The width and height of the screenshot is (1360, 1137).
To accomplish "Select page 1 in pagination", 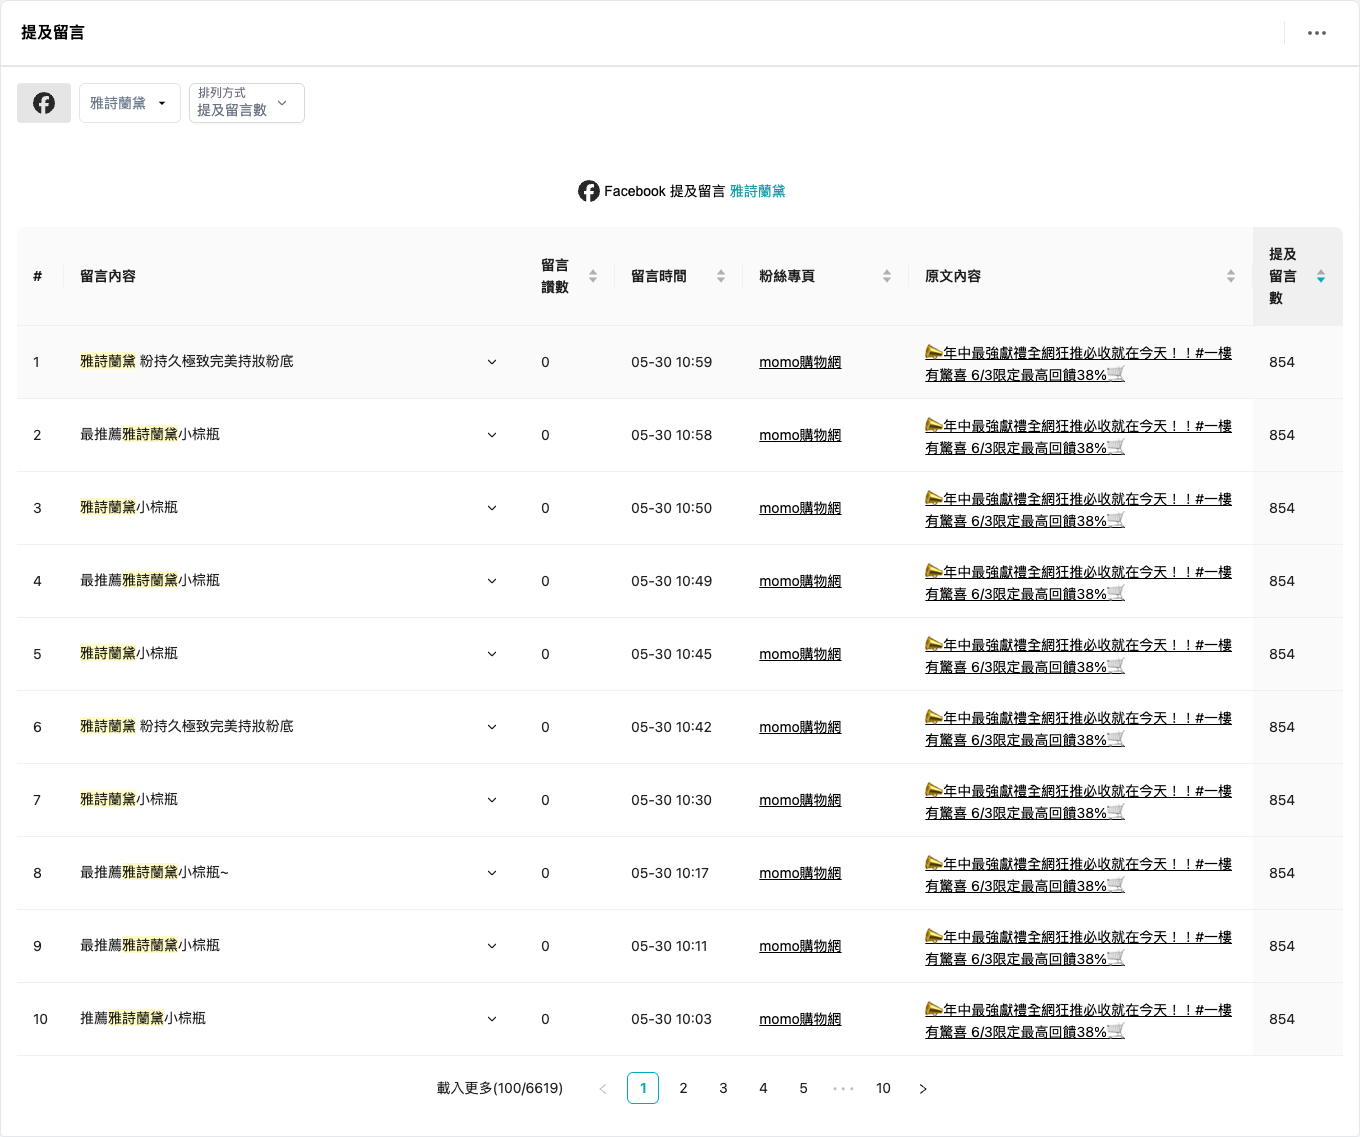I will pos(643,1088).
